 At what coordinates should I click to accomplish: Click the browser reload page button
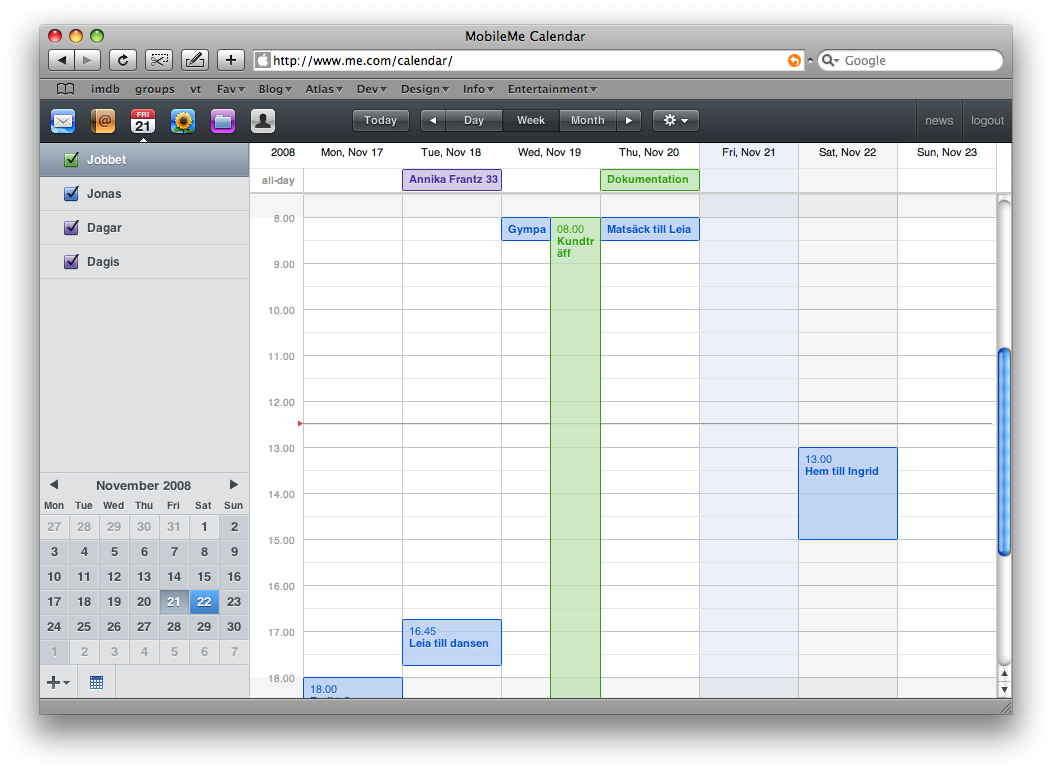coord(123,60)
